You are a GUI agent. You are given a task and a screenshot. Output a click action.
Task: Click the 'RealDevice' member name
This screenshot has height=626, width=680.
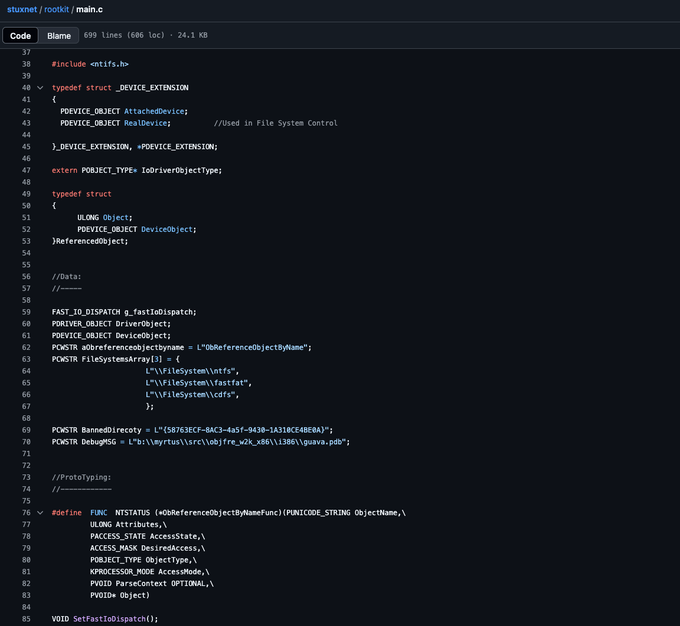tap(146, 123)
